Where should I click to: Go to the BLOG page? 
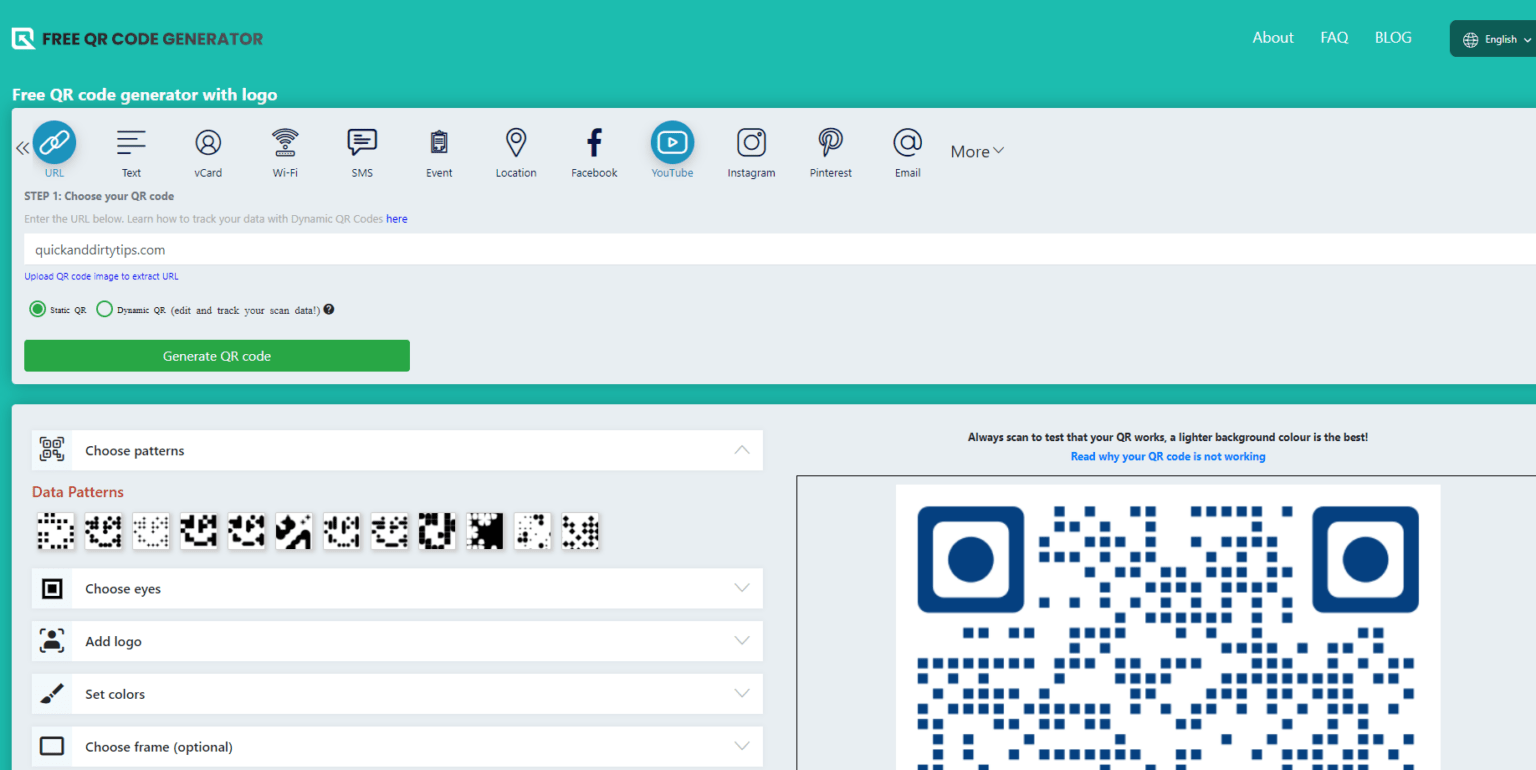coord(1392,37)
